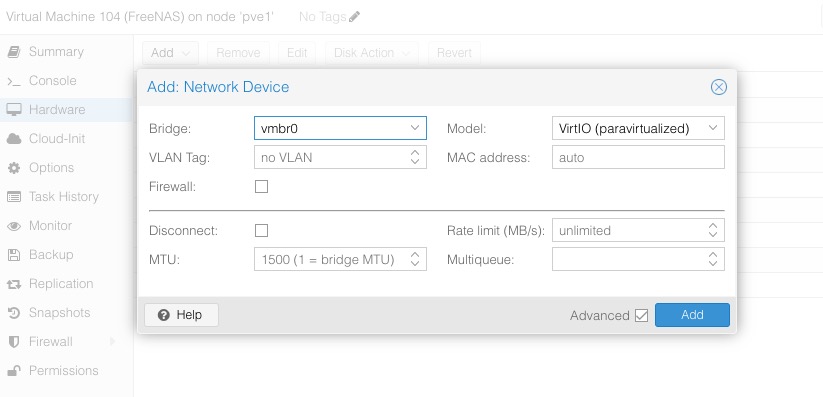
Task: Click the Help button label
Action: (x=189, y=315)
